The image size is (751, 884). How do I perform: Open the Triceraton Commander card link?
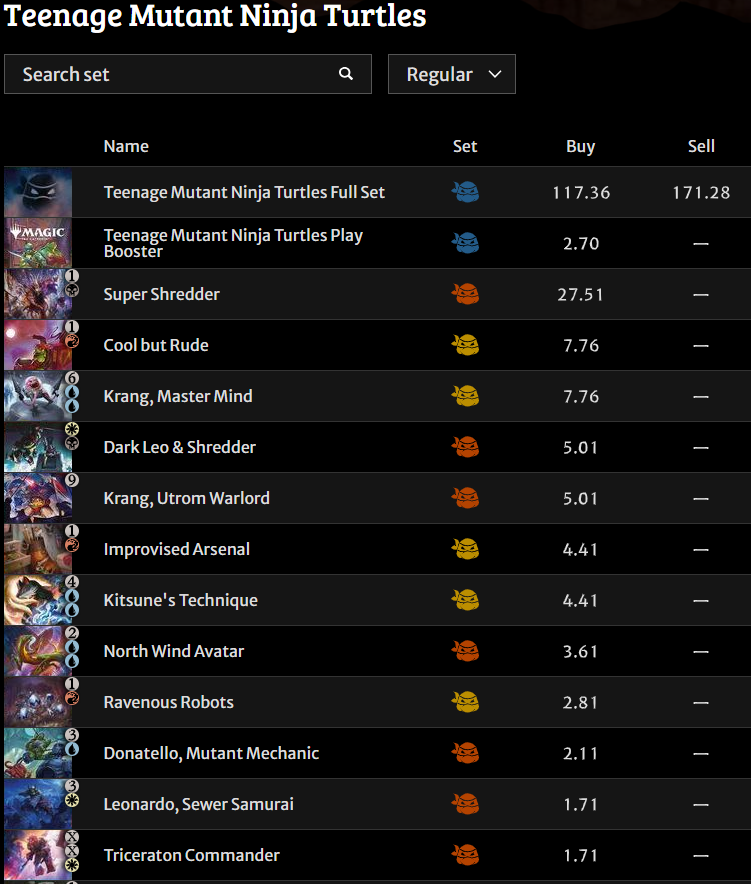(x=192, y=855)
